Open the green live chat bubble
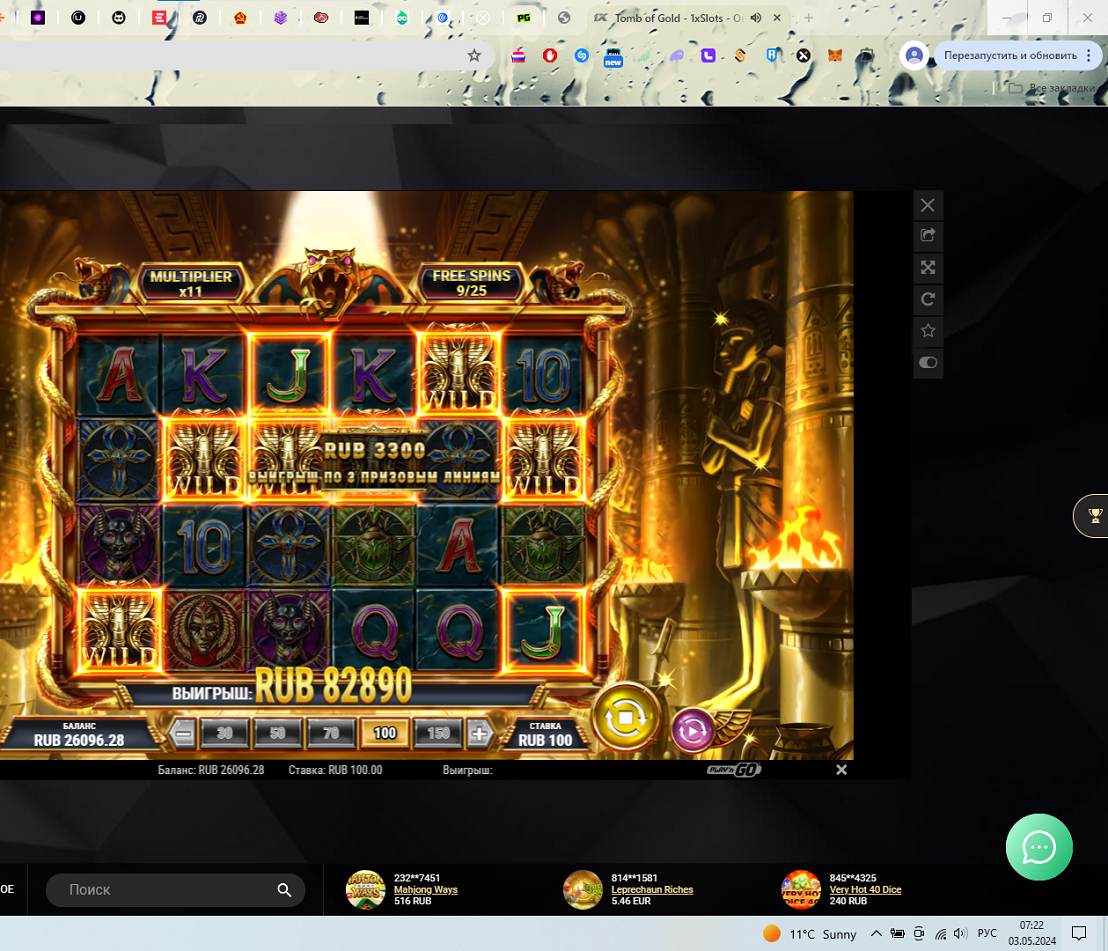Image resolution: width=1108 pixels, height=951 pixels. [1039, 847]
